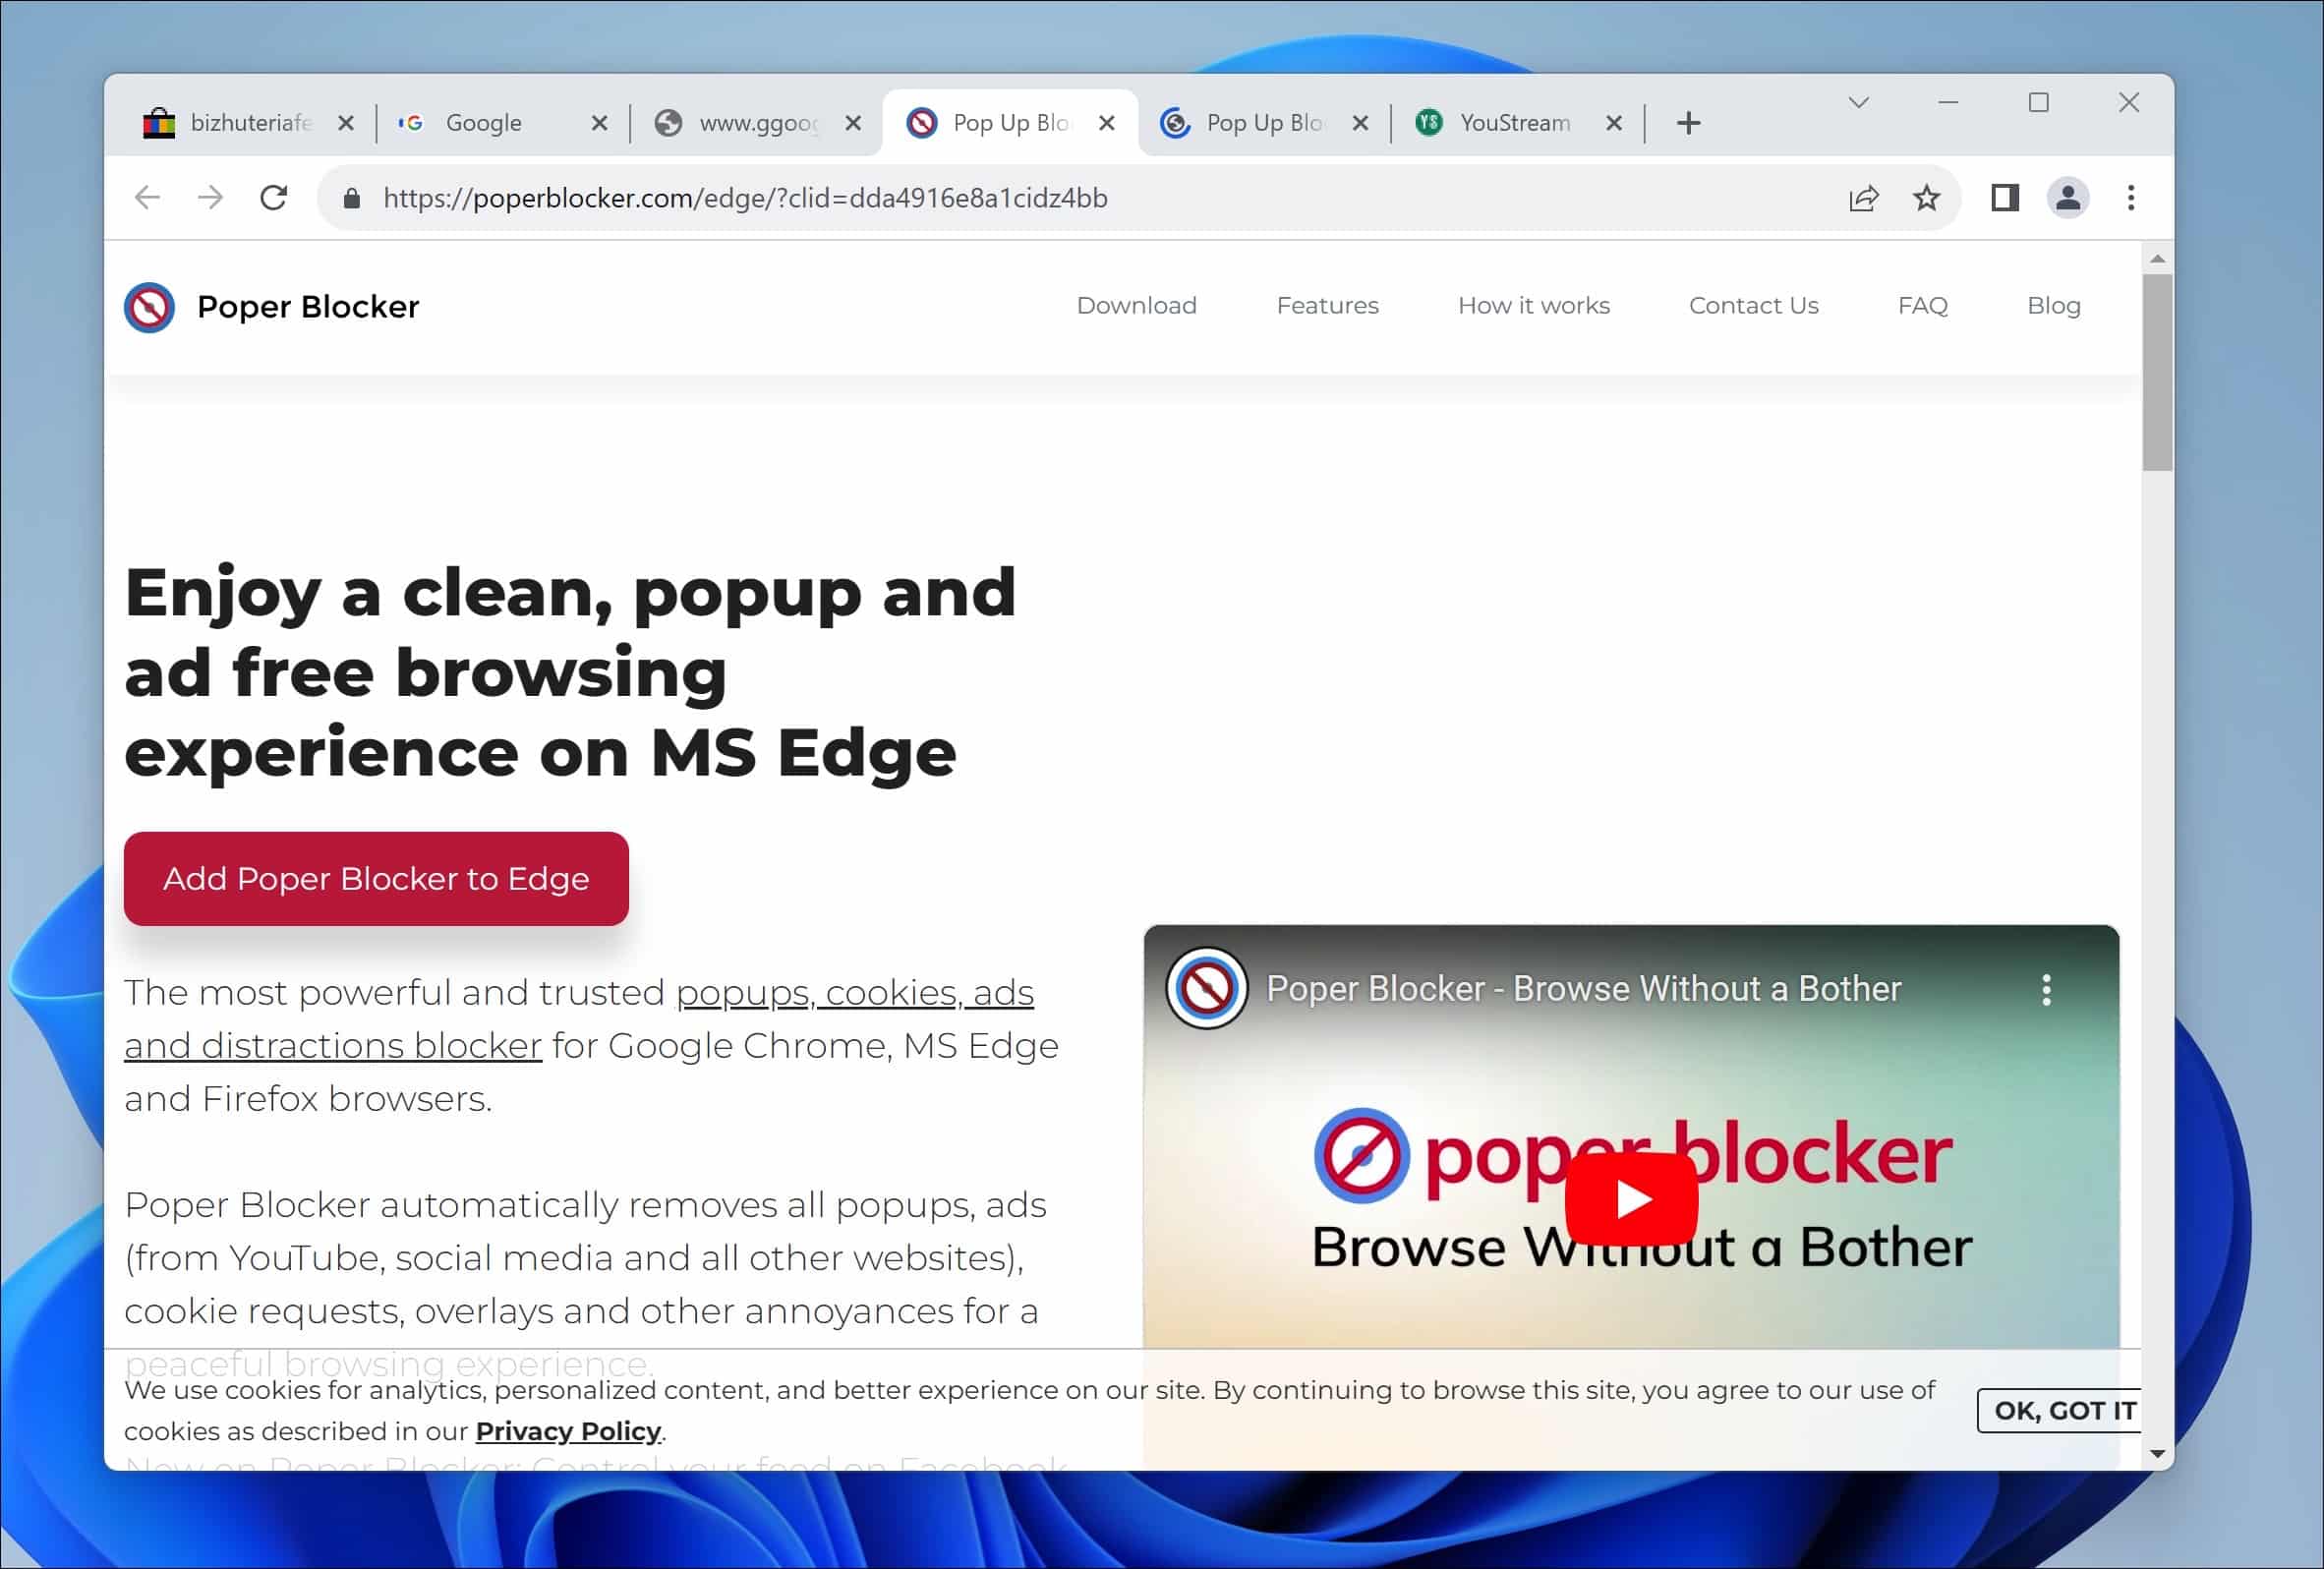The width and height of the screenshot is (2324, 1569).
Task: Expand the tab search chevron
Action: point(1858,102)
